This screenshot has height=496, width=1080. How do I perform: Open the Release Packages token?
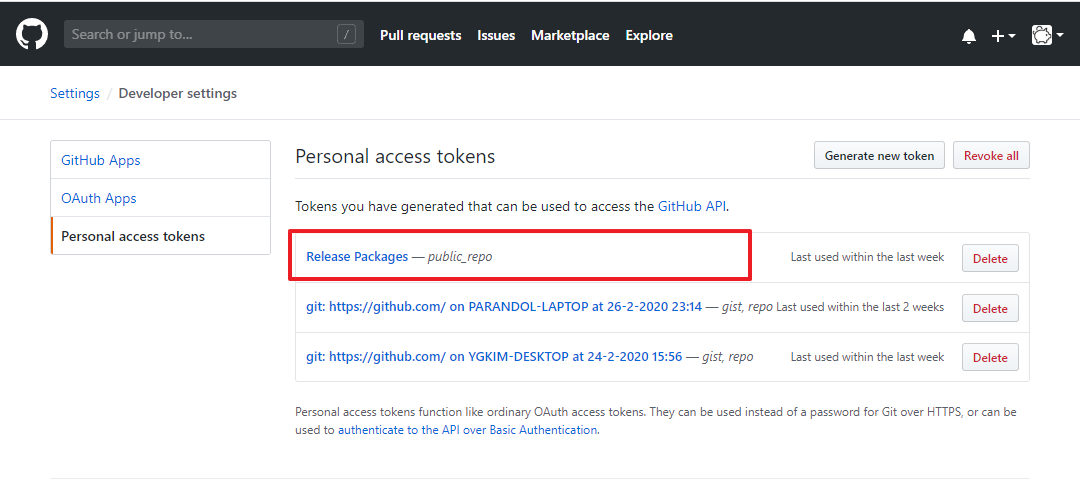coord(357,256)
